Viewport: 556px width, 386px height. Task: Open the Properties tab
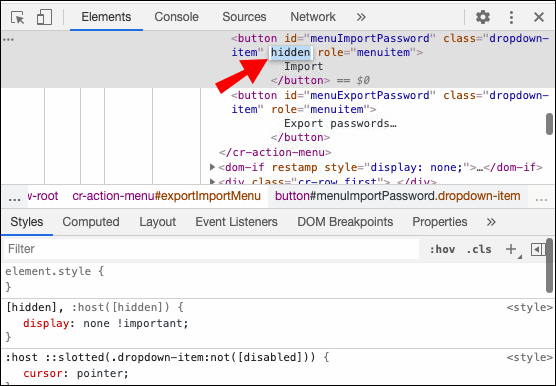coord(440,222)
